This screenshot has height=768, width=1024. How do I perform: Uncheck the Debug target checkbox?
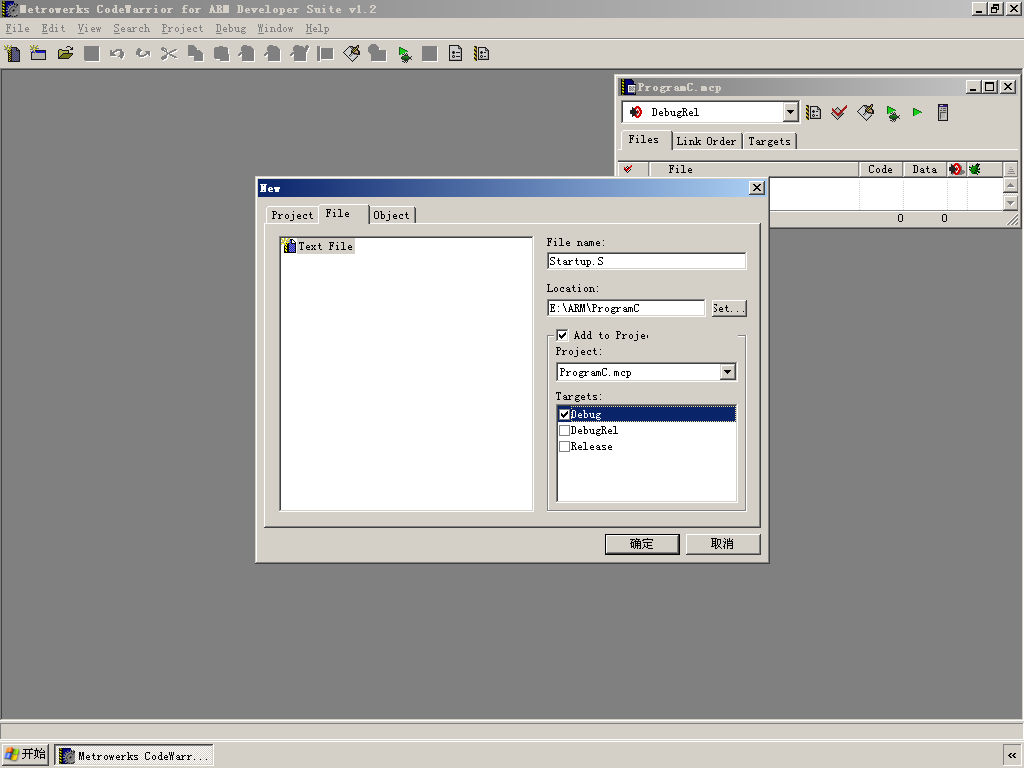[565, 415]
